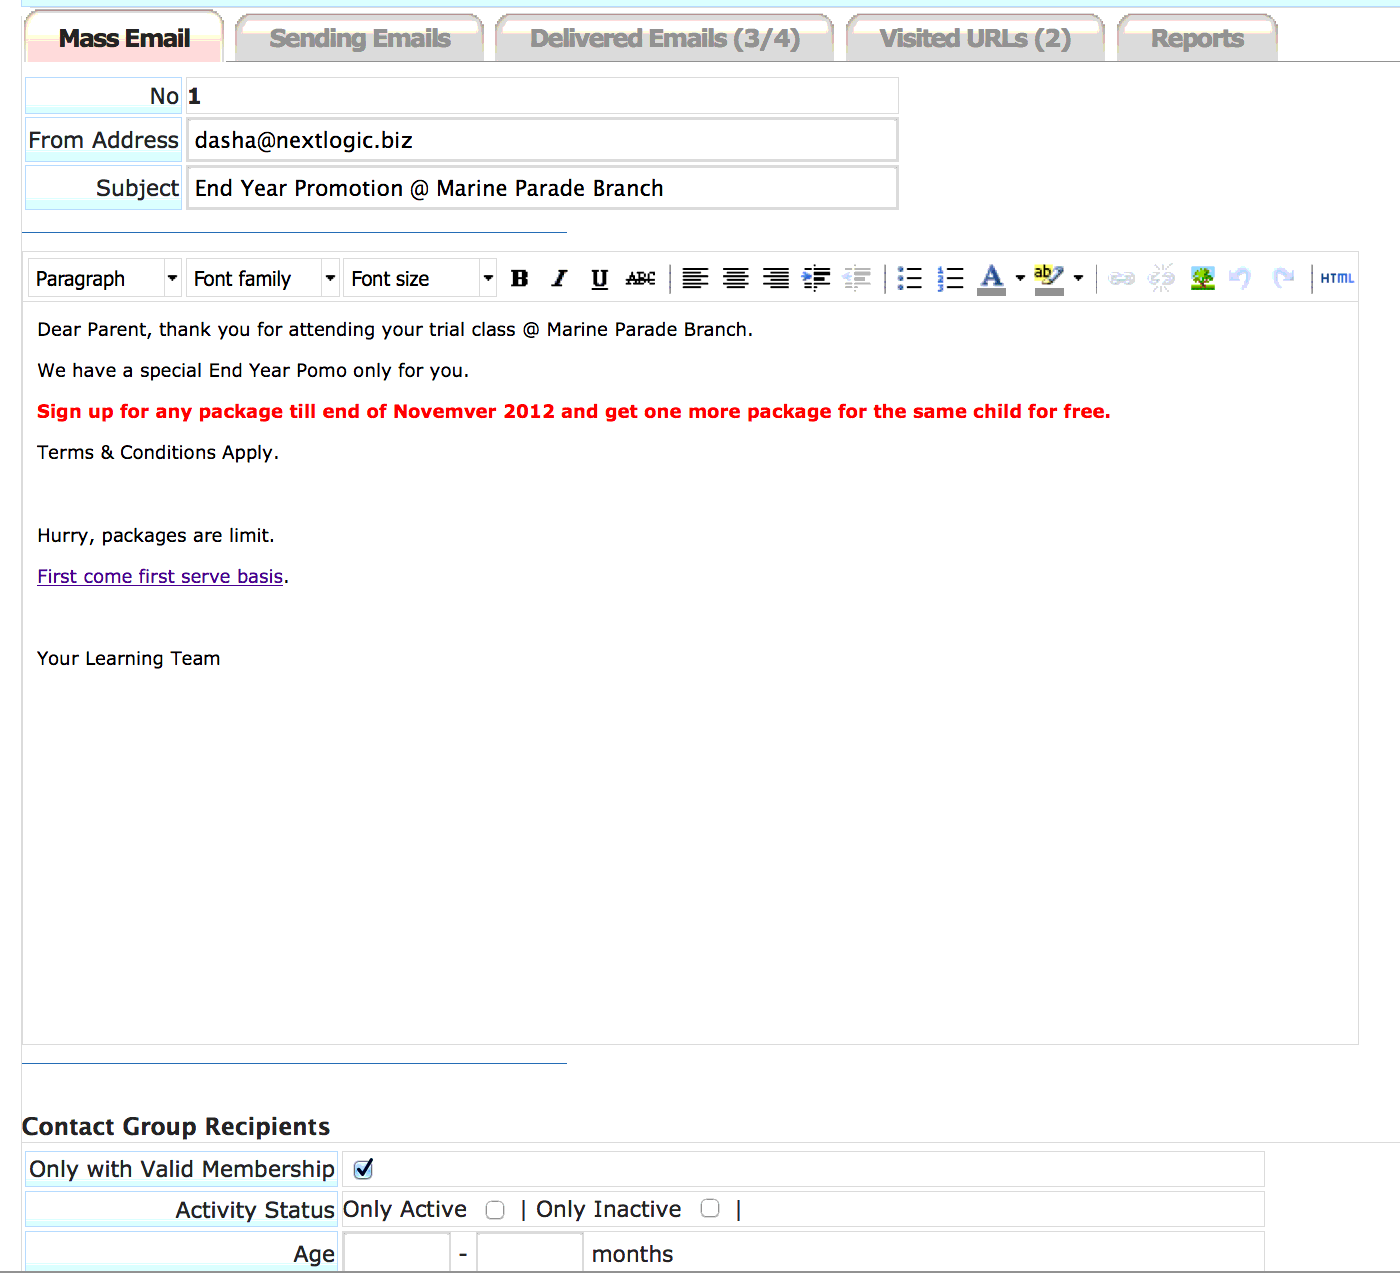Apply bold formatting in the editor
Viewport: 1400px width, 1274px height.
click(x=519, y=279)
